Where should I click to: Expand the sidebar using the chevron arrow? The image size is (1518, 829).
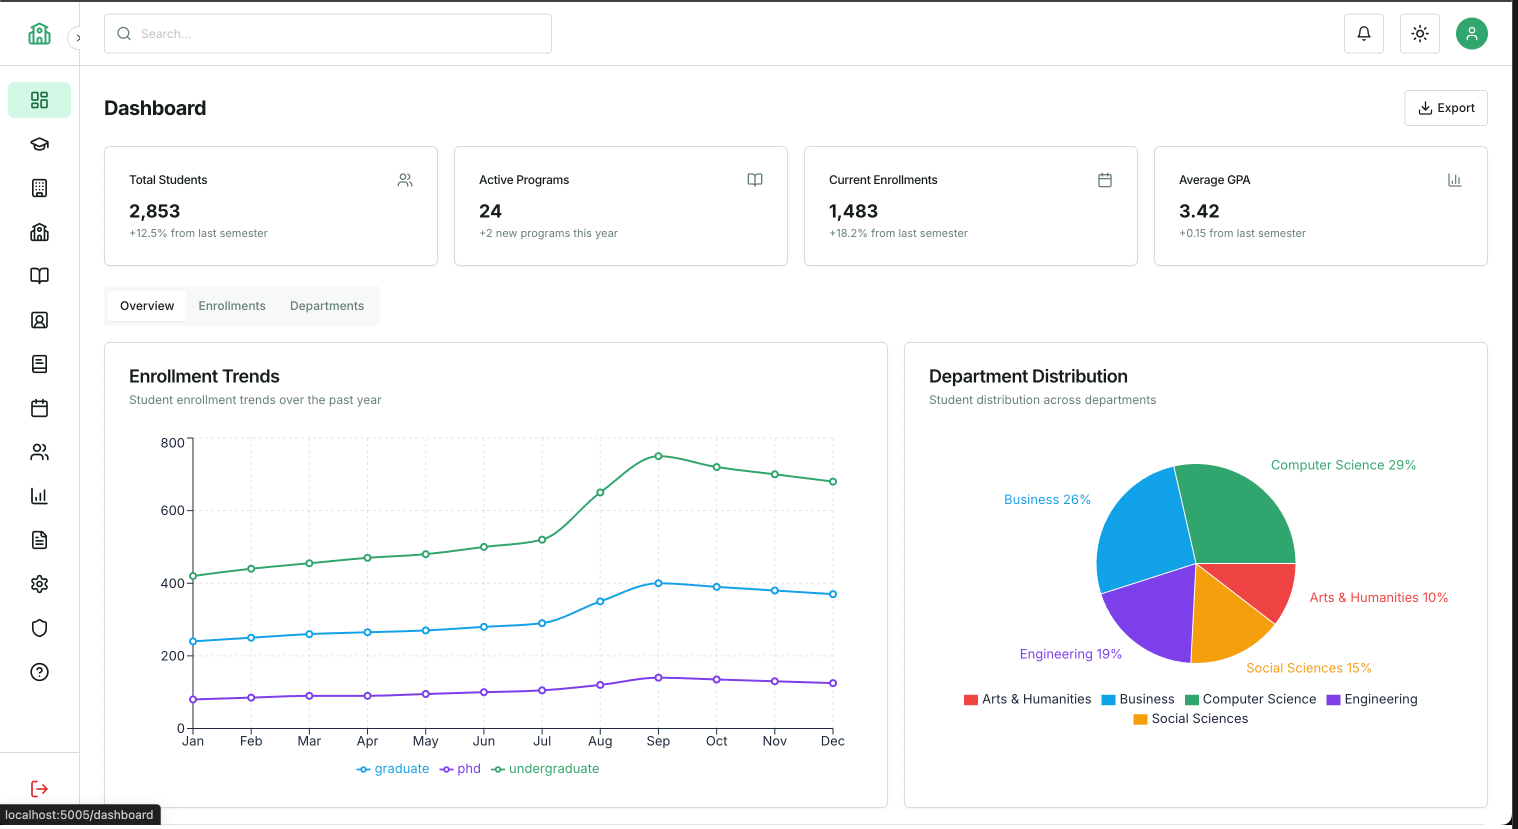(x=77, y=38)
